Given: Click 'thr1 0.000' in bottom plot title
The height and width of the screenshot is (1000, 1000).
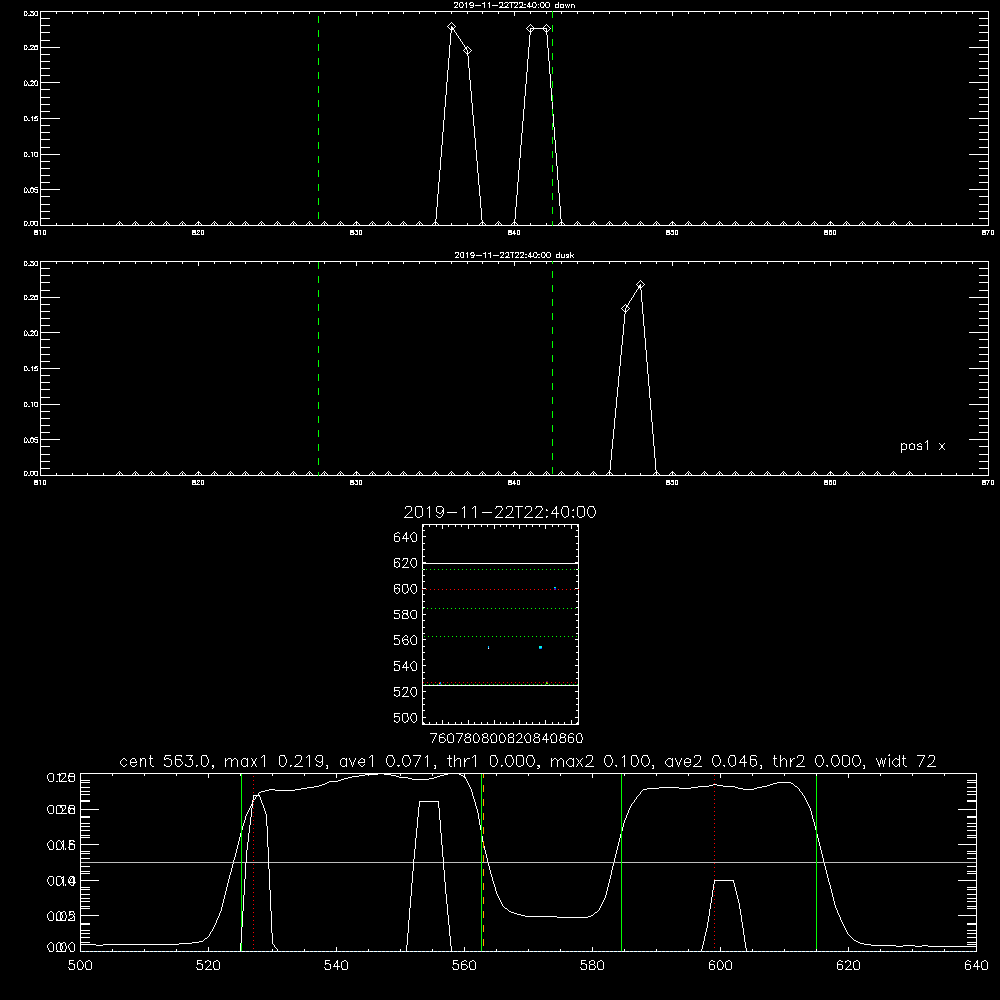Looking at the screenshot, I should tap(491, 761).
